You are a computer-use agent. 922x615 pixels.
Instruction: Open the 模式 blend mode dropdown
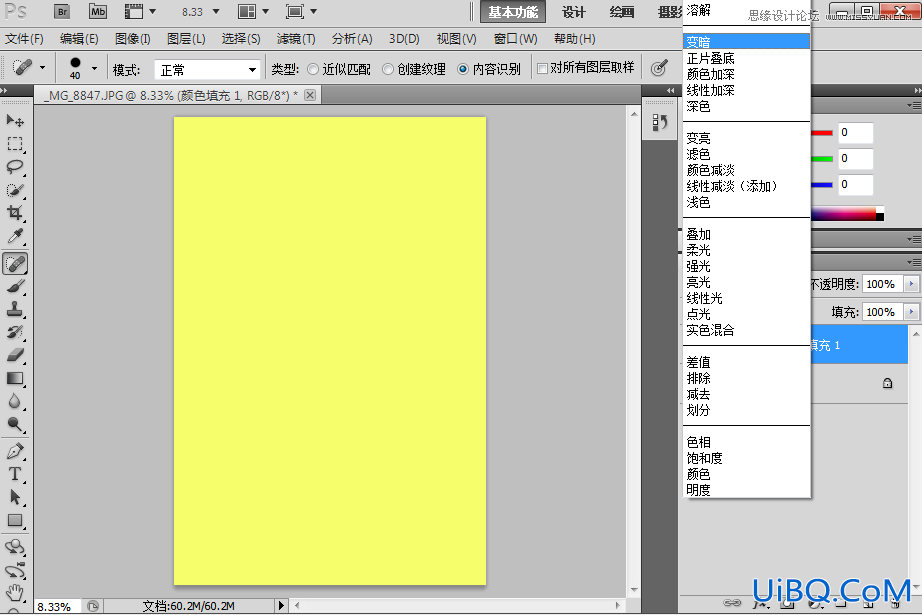tap(208, 70)
